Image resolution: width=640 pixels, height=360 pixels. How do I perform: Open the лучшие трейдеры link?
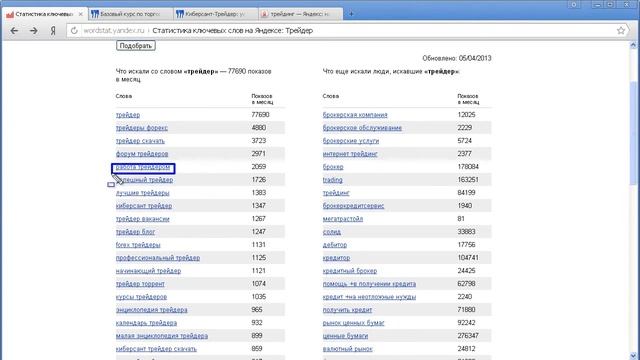click(142, 193)
